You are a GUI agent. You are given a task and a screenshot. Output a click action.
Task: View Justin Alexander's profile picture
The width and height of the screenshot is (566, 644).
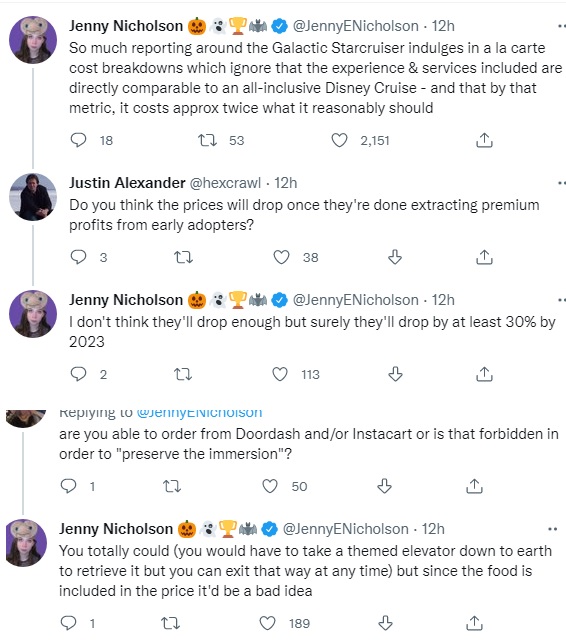click(x=33, y=197)
